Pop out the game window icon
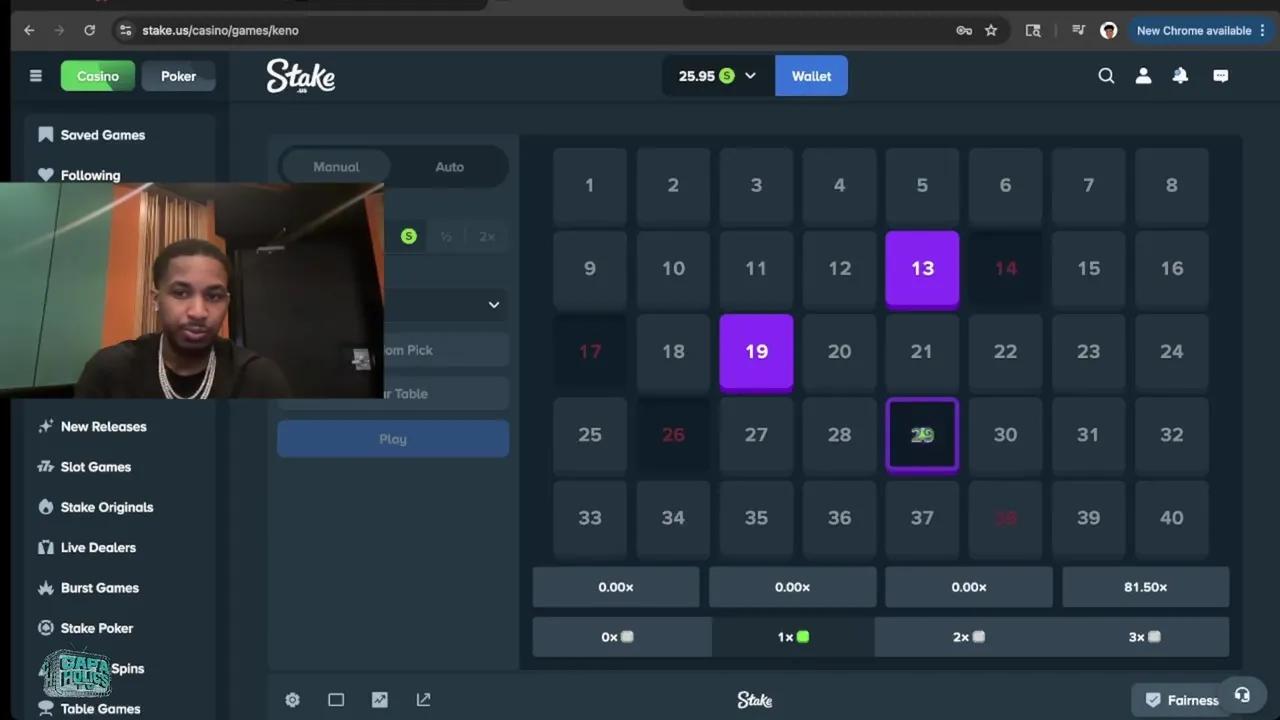The width and height of the screenshot is (1280, 720). pyautogui.click(x=424, y=700)
